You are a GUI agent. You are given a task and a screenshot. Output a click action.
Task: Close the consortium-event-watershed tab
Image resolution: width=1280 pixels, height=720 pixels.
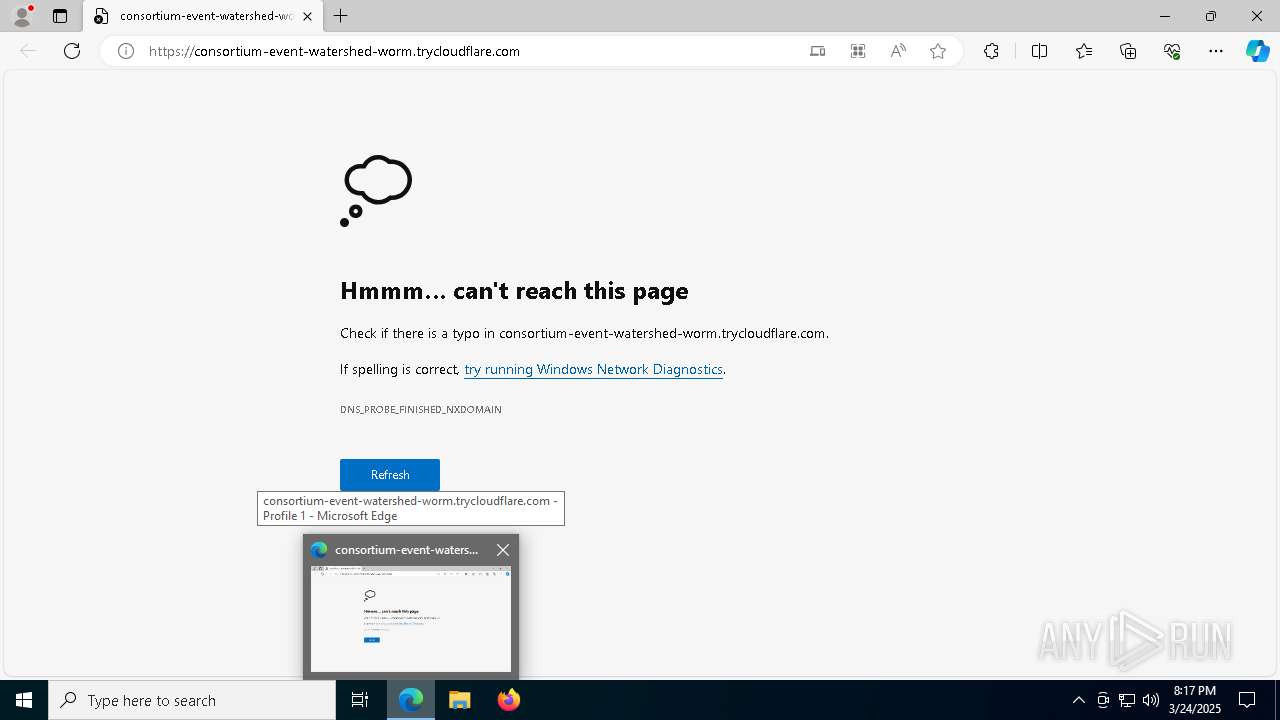(307, 16)
